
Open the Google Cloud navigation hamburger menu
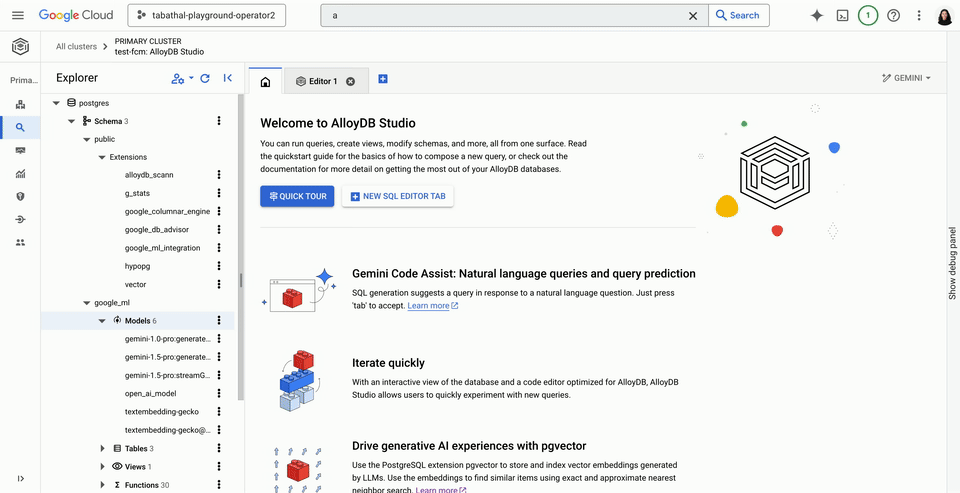(x=18, y=16)
